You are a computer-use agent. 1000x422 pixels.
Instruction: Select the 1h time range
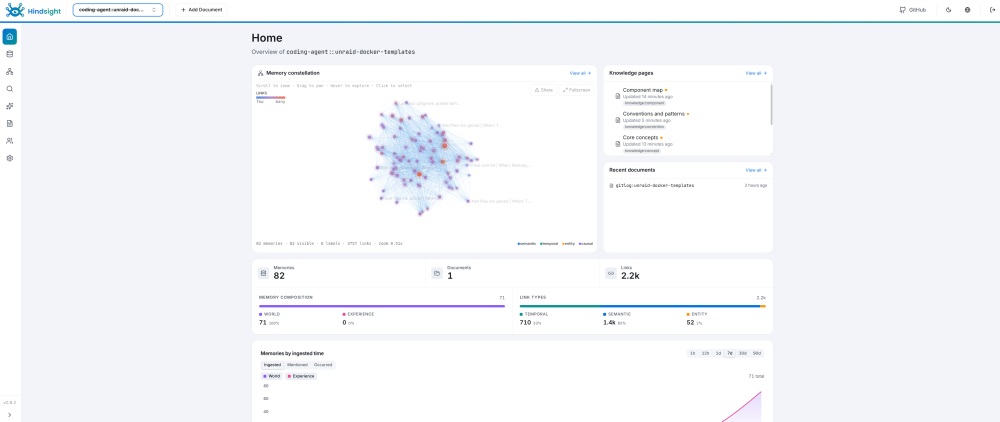693,353
